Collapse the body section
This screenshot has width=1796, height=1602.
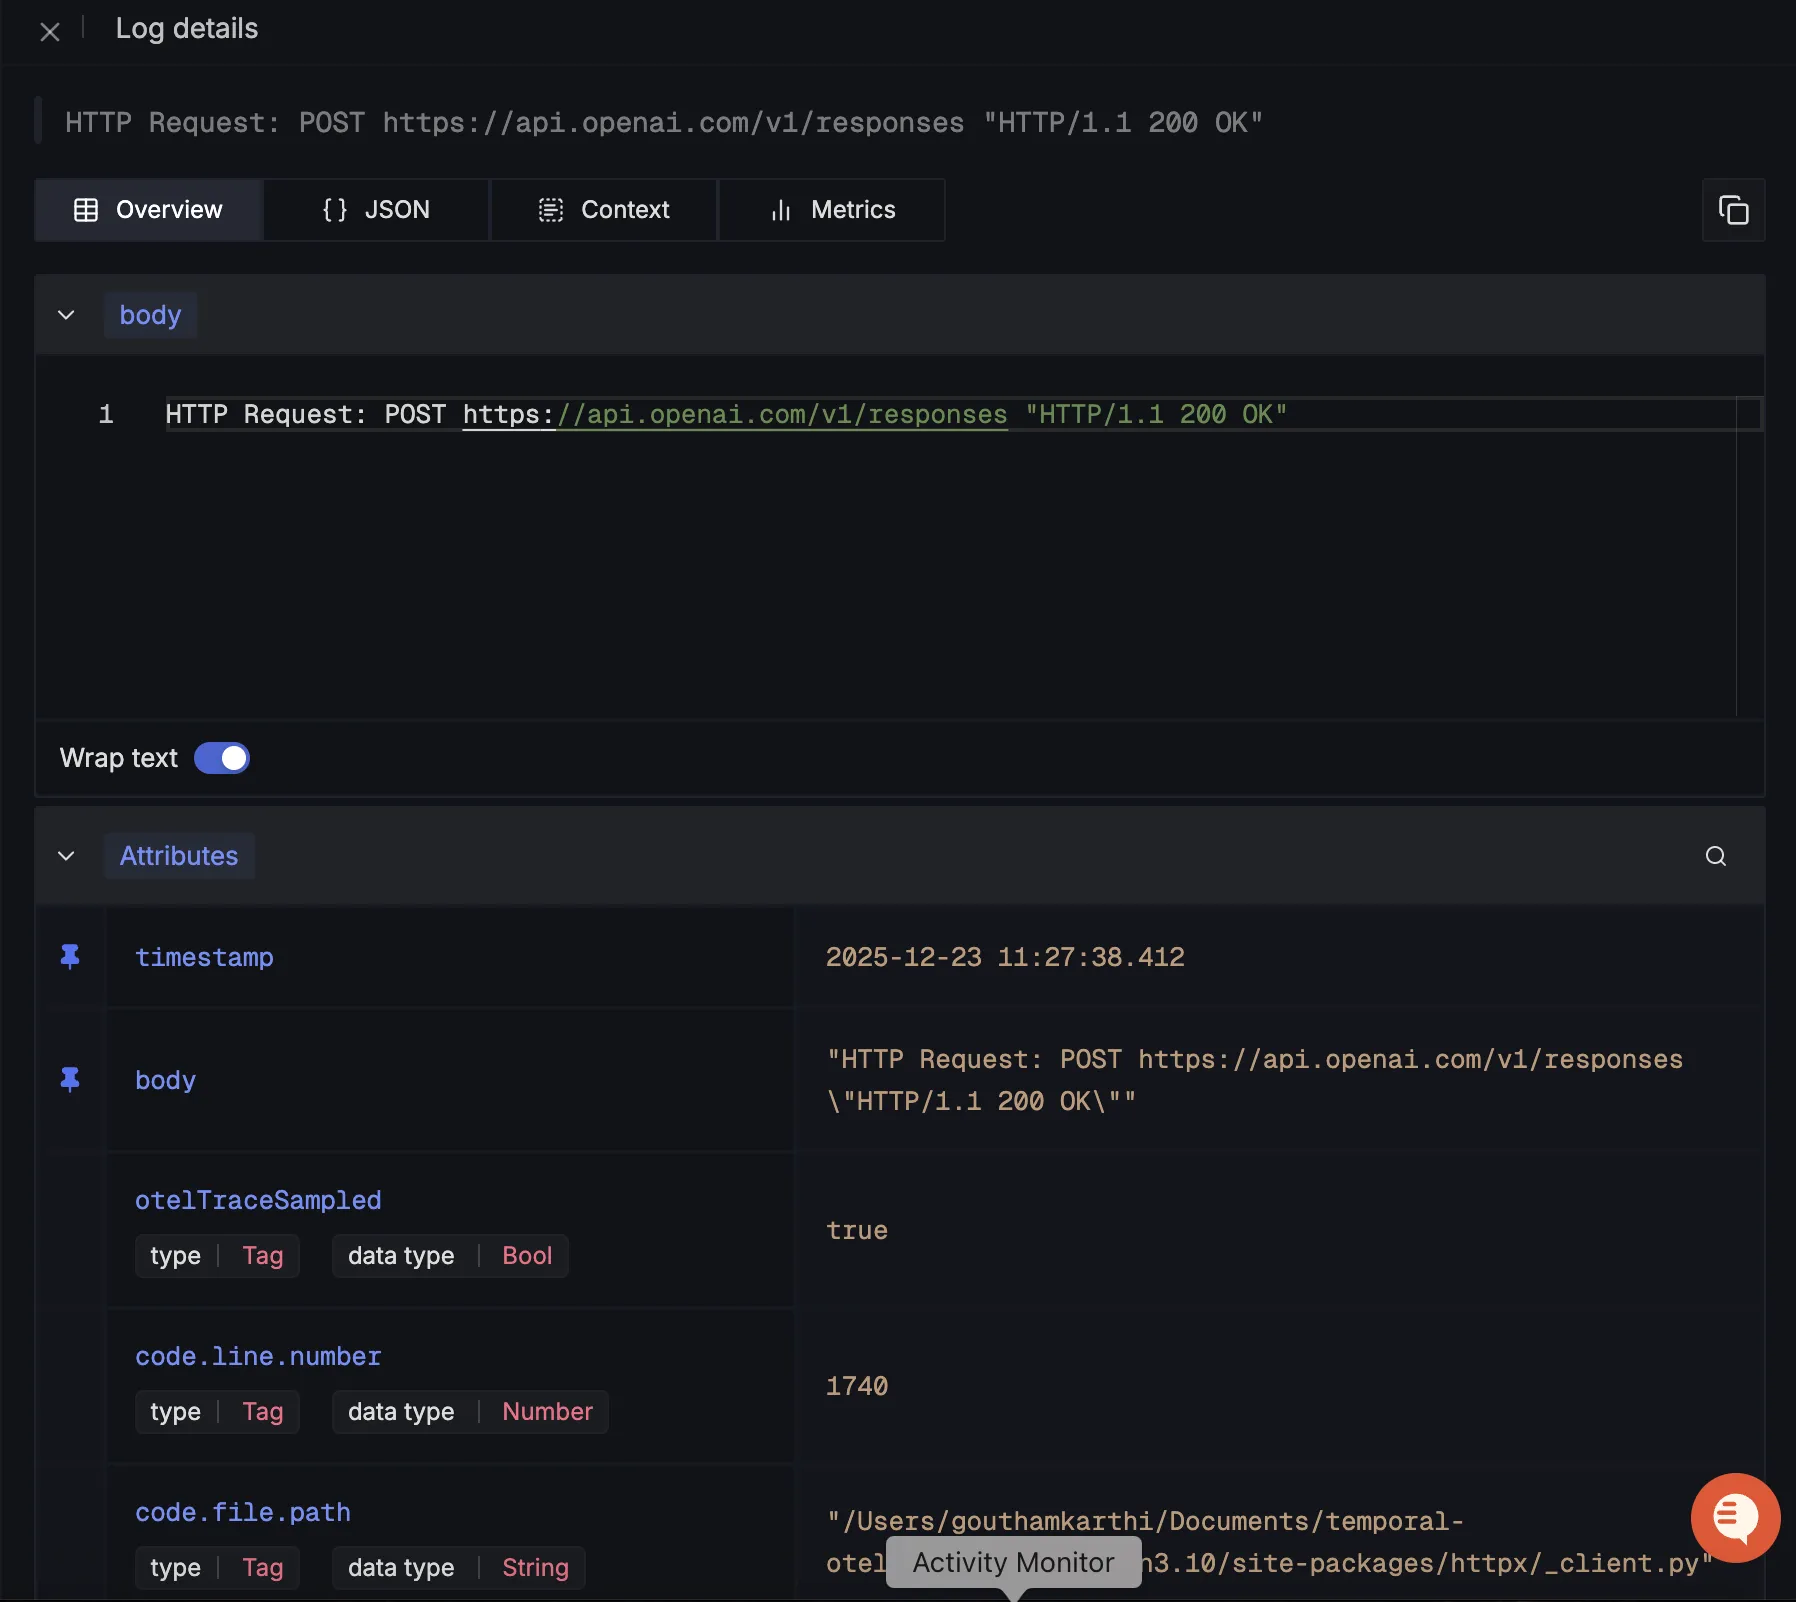(66, 314)
